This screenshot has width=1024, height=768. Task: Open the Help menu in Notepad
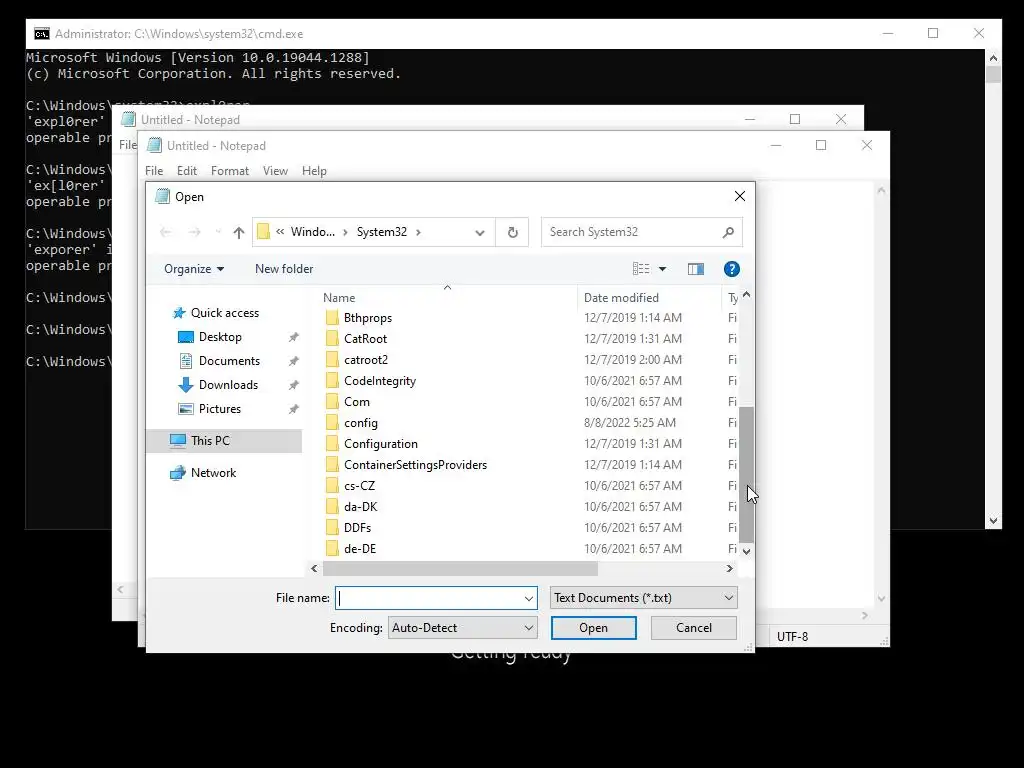click(x=314, y=171)
